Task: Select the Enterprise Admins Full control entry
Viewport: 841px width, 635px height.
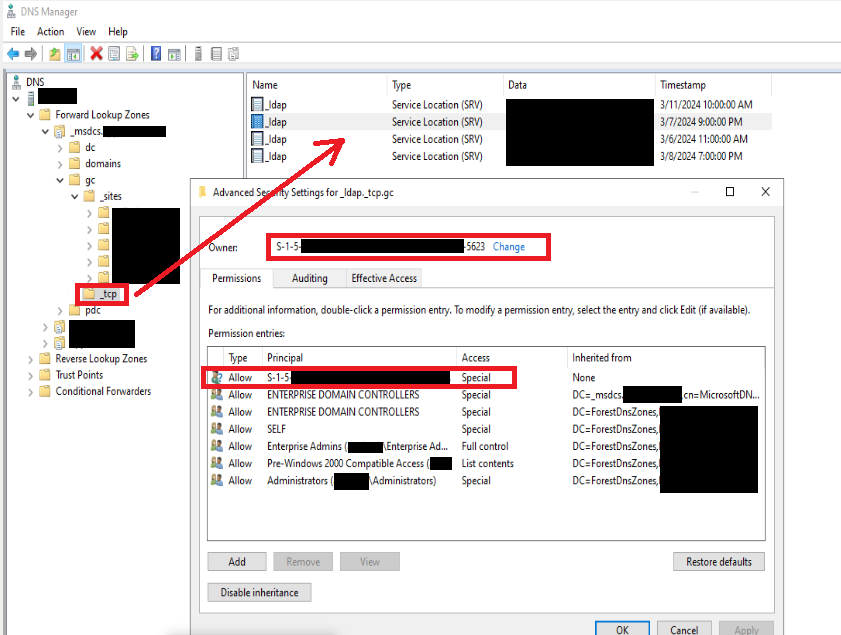Action: pyautogui.click(x=486, y=446)
